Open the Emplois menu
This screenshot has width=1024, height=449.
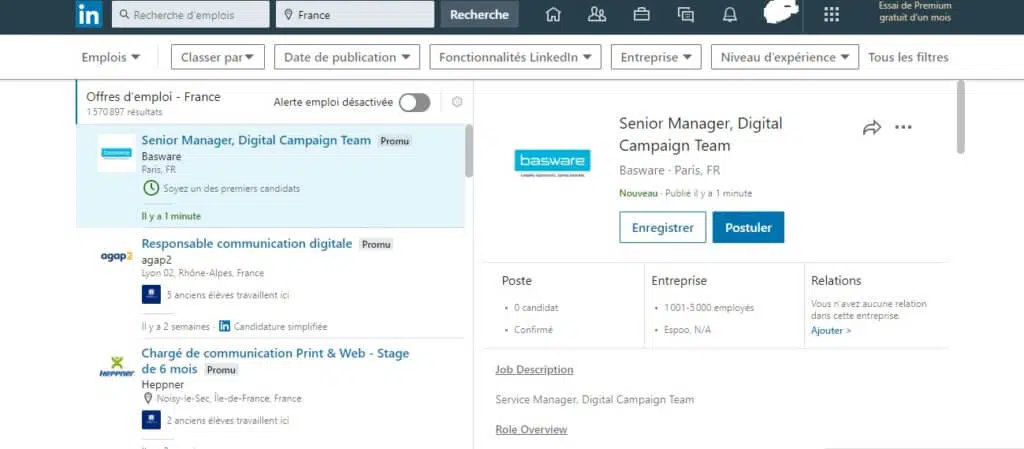tap(111, 57)
